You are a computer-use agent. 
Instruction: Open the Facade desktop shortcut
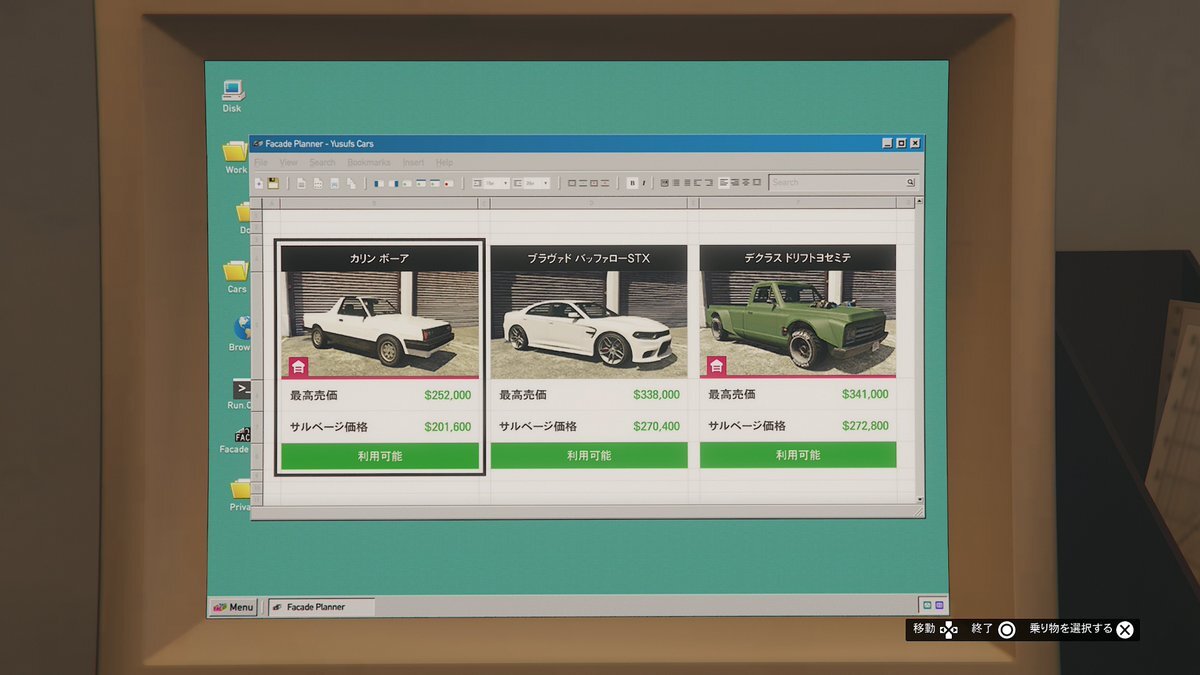click(237, 440)
